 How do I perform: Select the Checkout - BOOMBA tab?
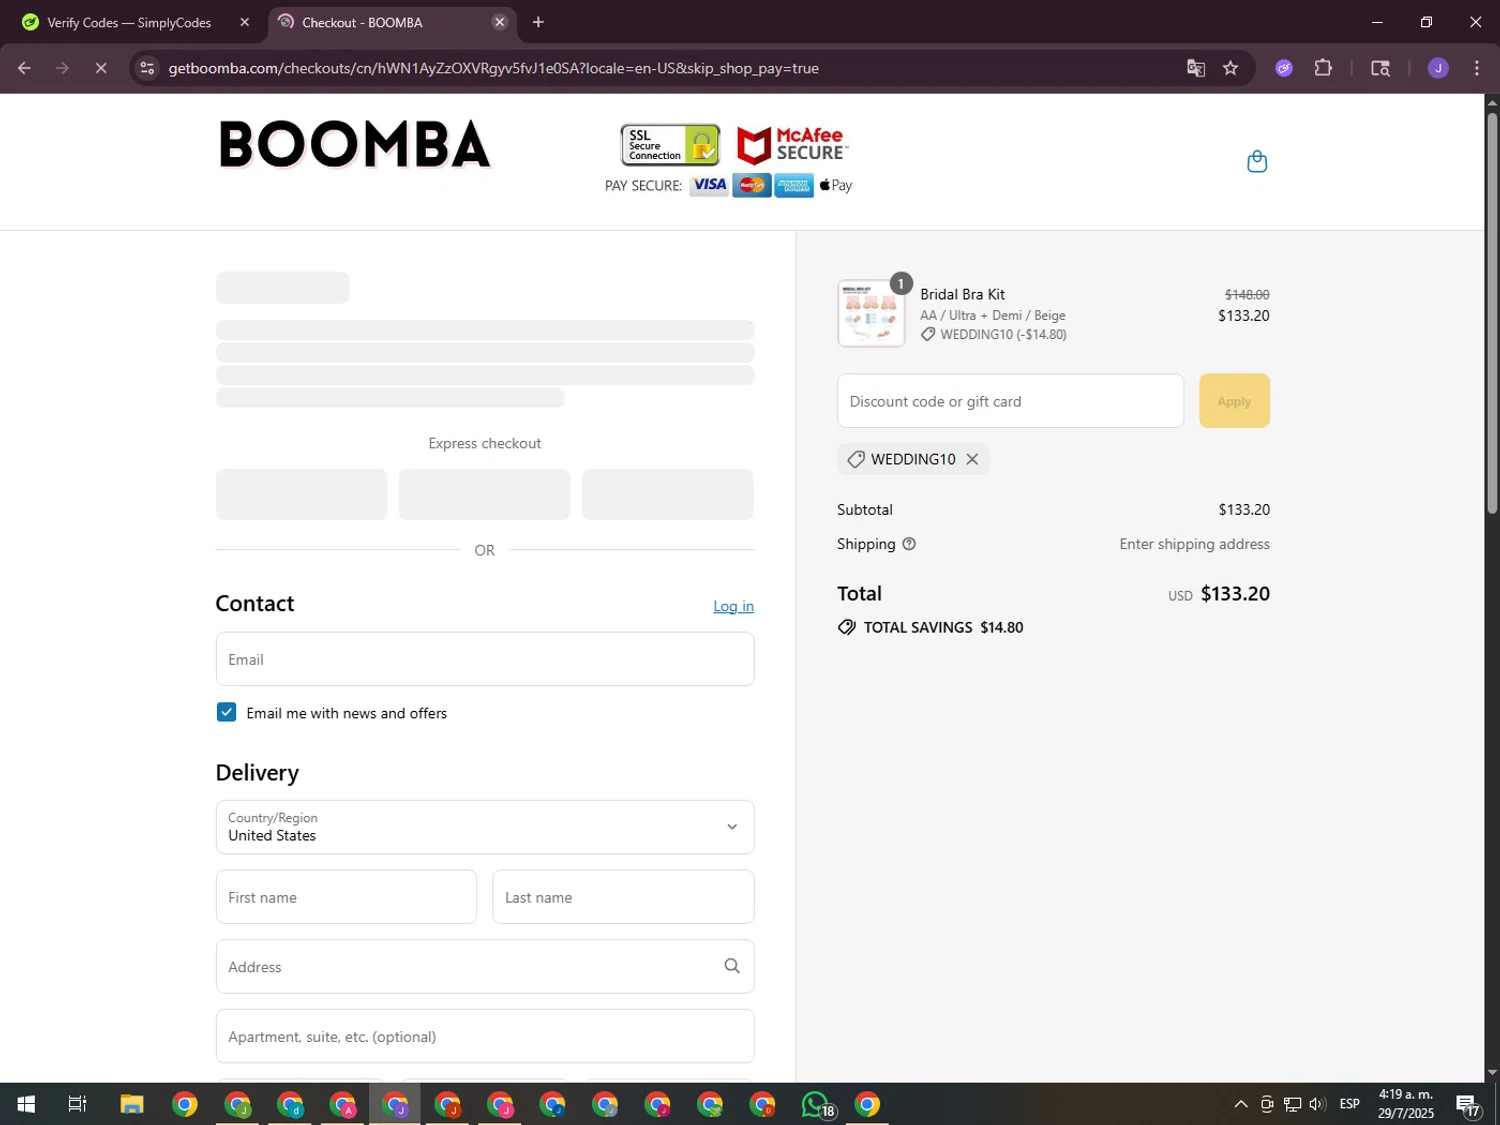390,22
